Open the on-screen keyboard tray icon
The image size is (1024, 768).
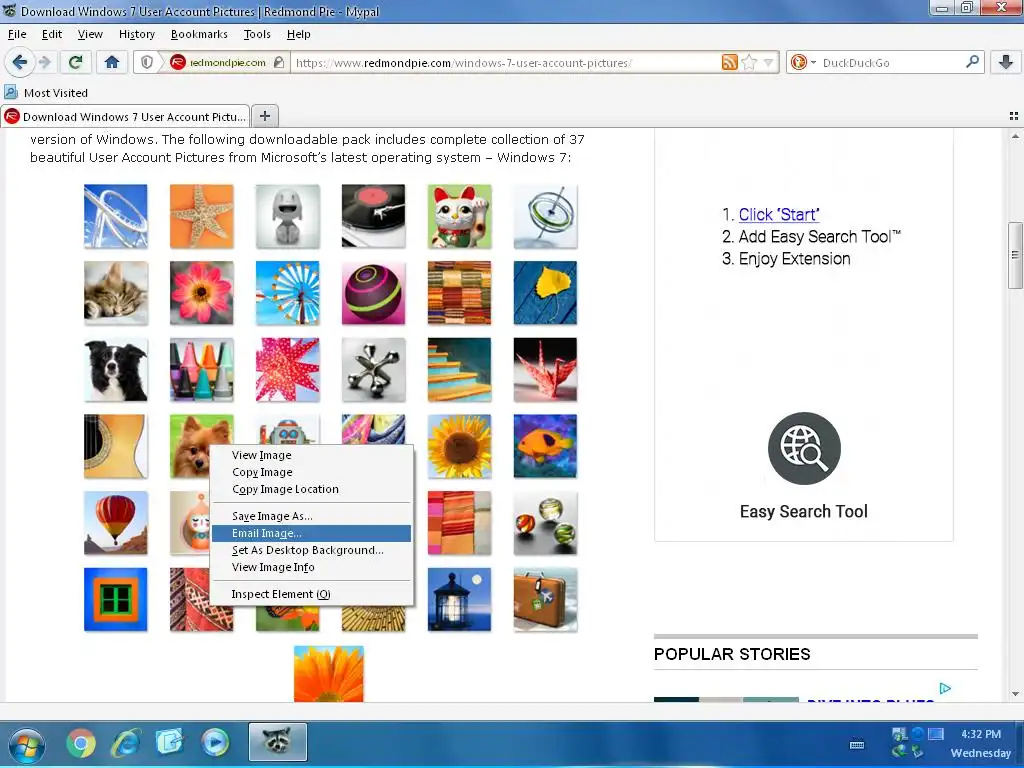857,744
